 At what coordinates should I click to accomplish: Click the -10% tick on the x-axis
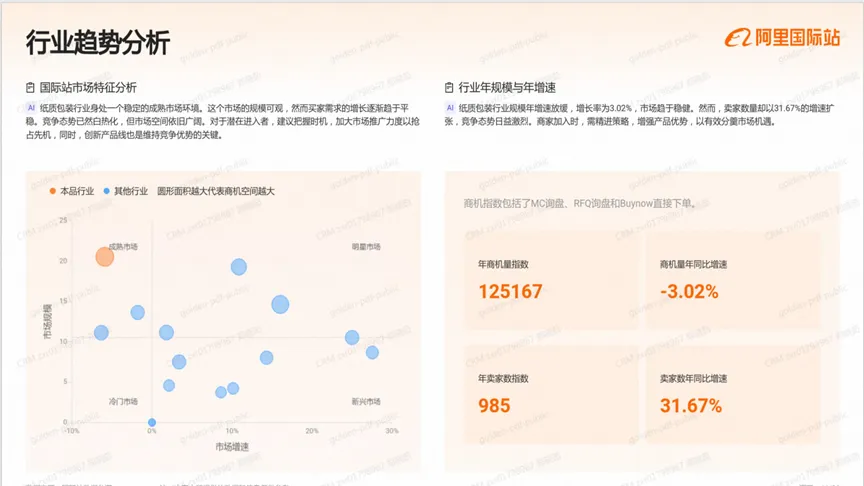72,431
